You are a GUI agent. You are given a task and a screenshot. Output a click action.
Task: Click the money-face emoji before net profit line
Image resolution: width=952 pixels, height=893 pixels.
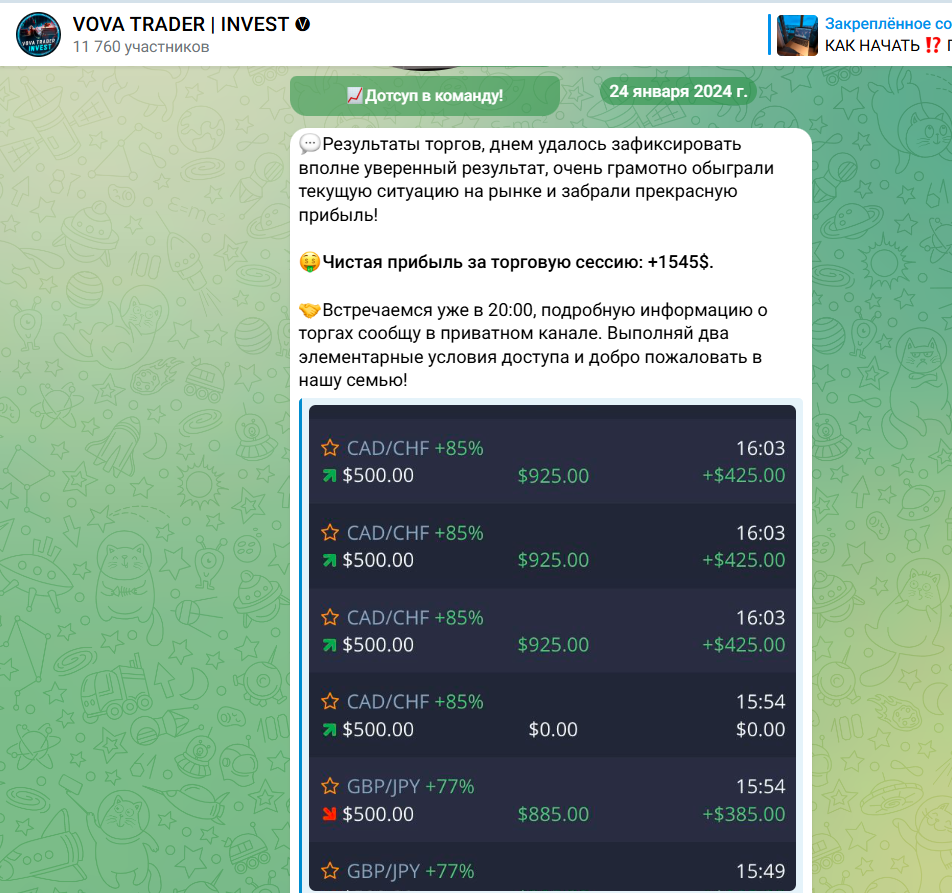310,262
